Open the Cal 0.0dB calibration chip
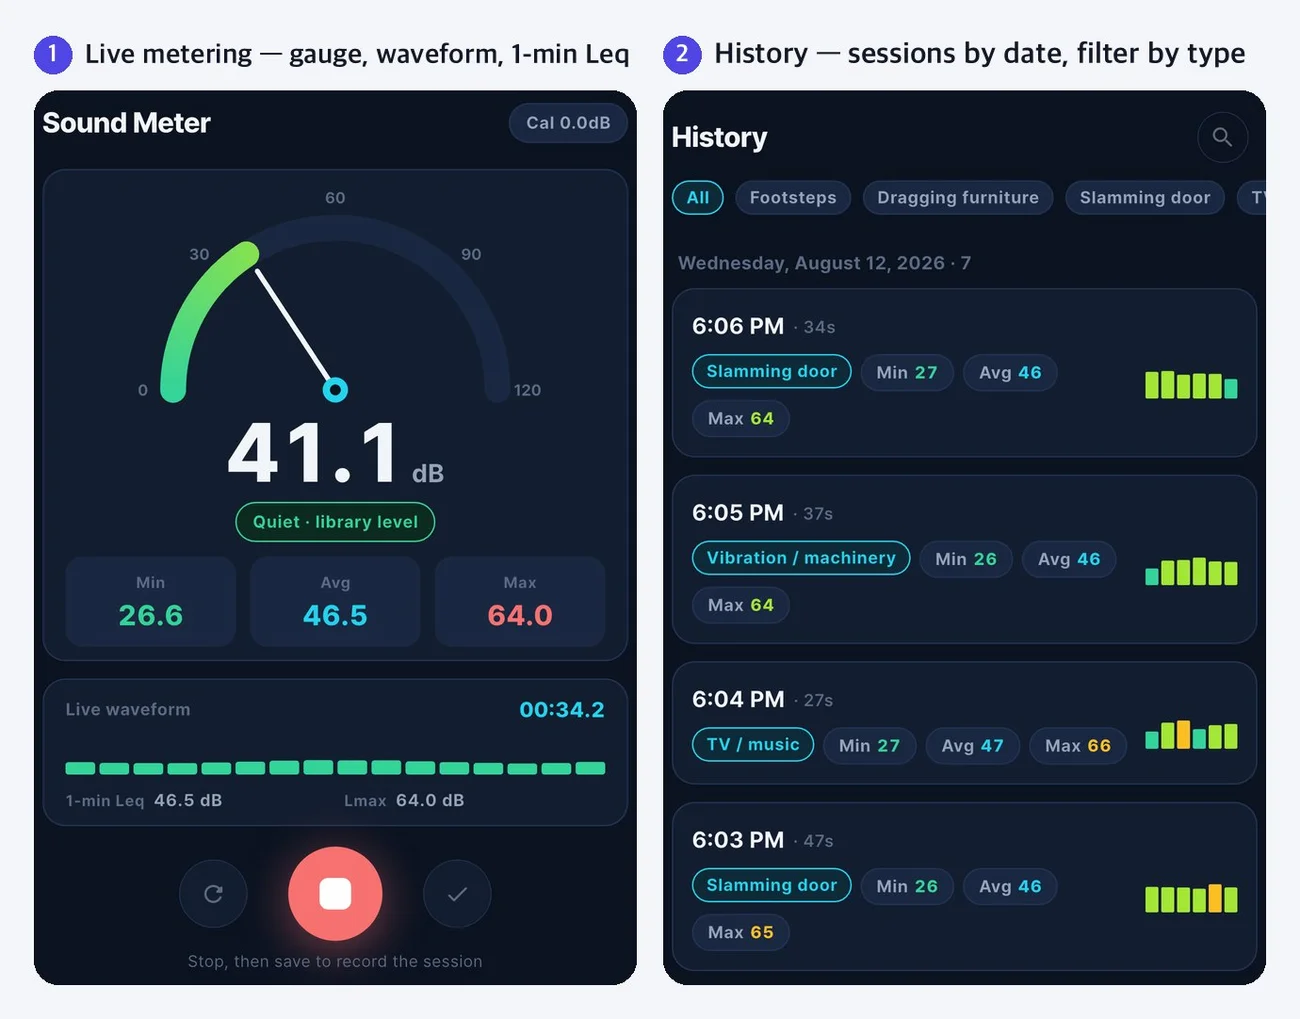Image resolution: width=1300 pixels, height=1019 pixels. click(x=568, y=123)
